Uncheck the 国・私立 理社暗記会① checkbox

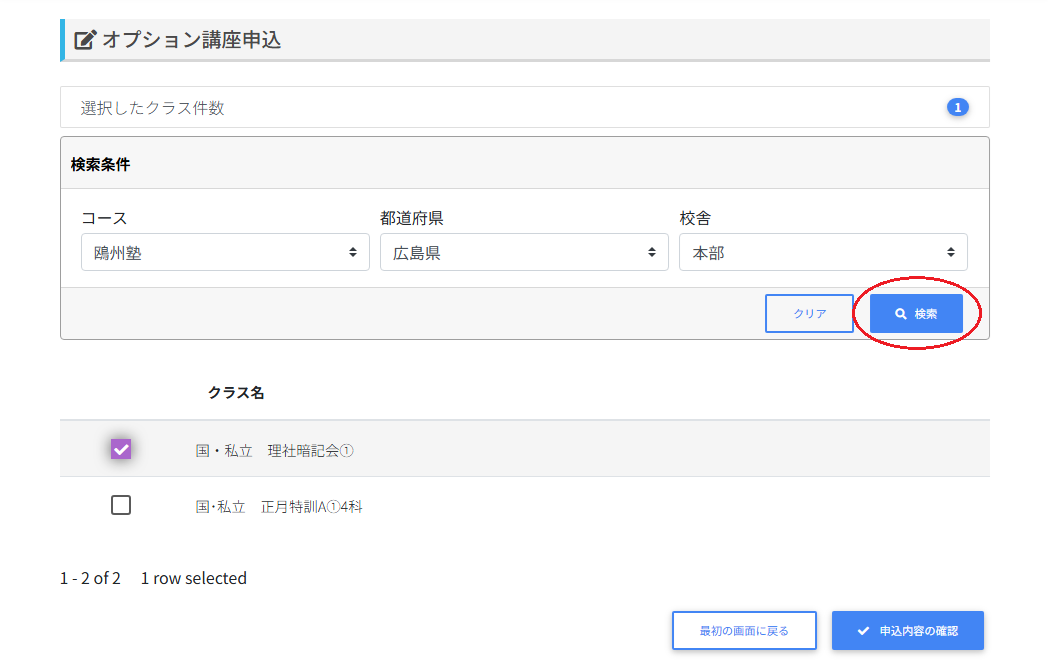121,450
